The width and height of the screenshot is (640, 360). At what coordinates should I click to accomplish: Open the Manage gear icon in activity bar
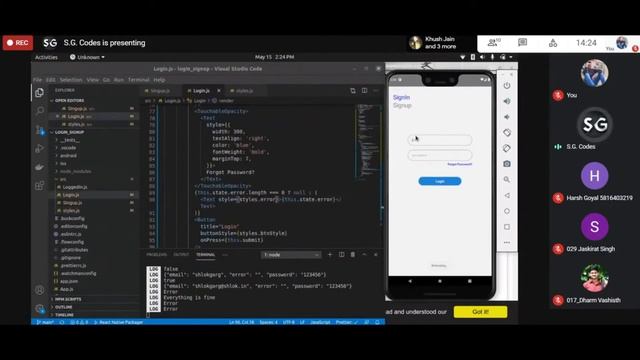[x=40, y=309]
